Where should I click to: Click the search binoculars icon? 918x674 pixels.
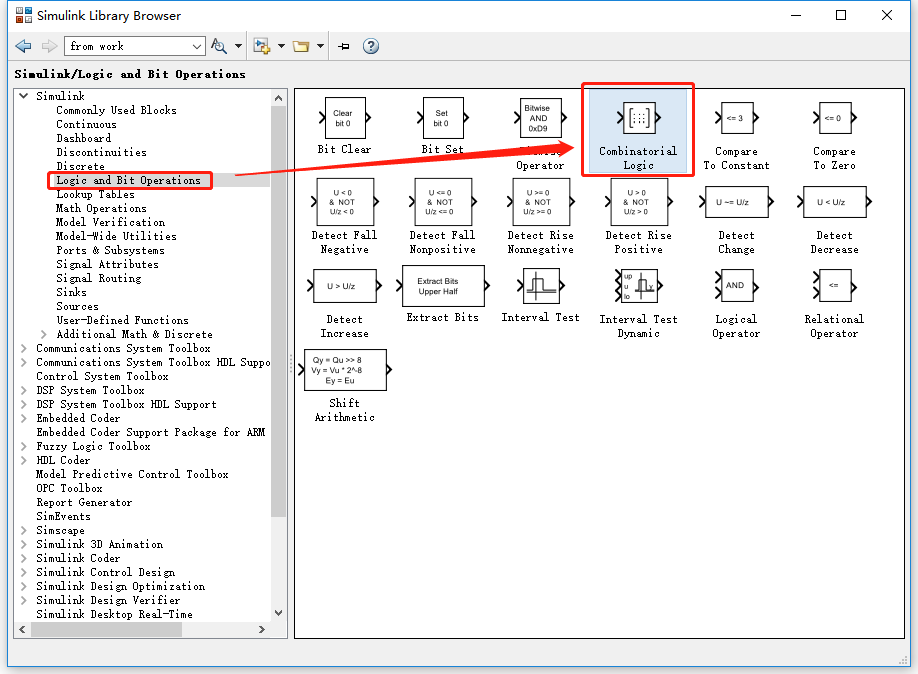(219, 46)
